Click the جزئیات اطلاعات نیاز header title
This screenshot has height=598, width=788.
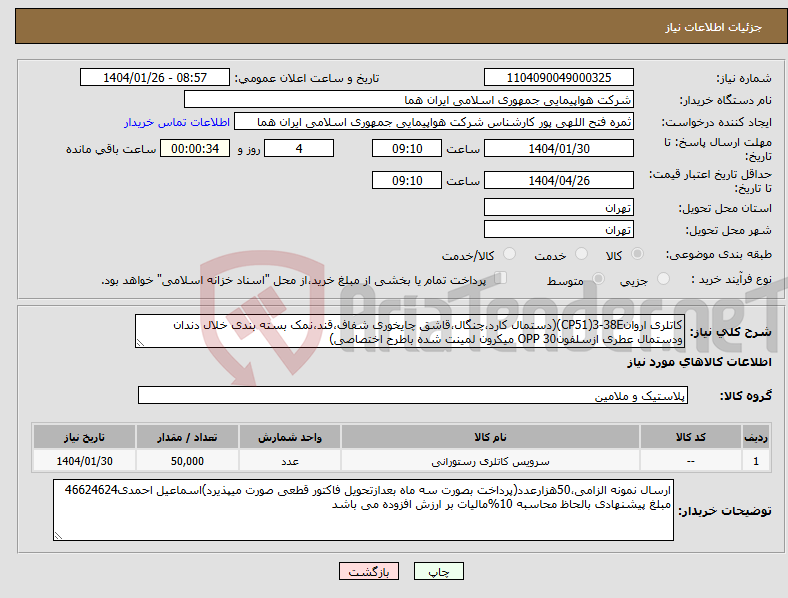coord(714,27)
